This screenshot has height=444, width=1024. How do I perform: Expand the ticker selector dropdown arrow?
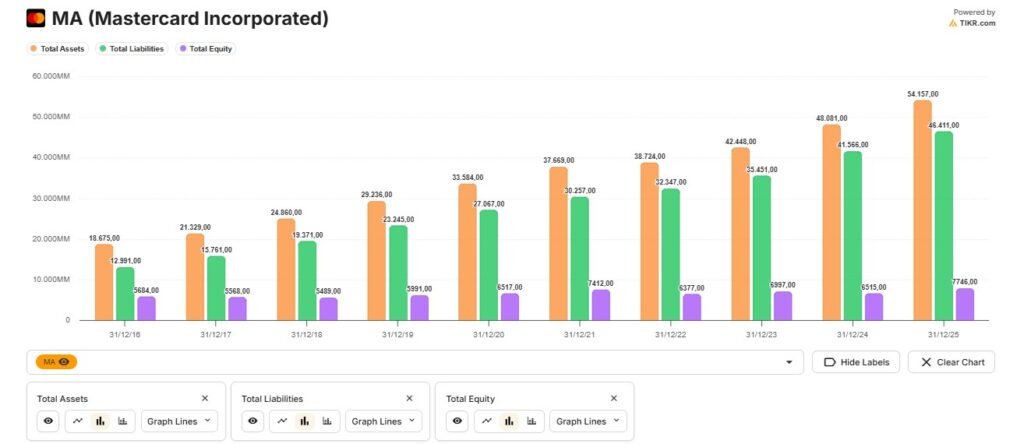pyautogui.click(x=789, y=362)
